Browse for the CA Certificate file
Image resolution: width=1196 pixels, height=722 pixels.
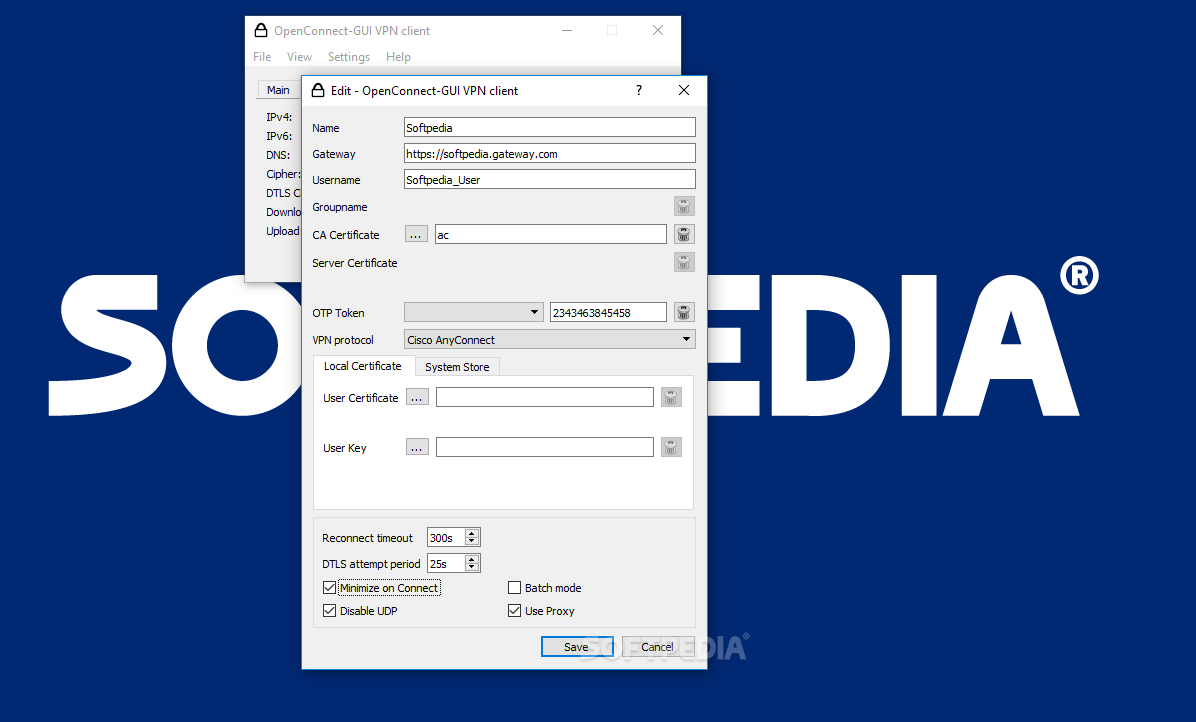pyautogui.click(x=416, y=234)
